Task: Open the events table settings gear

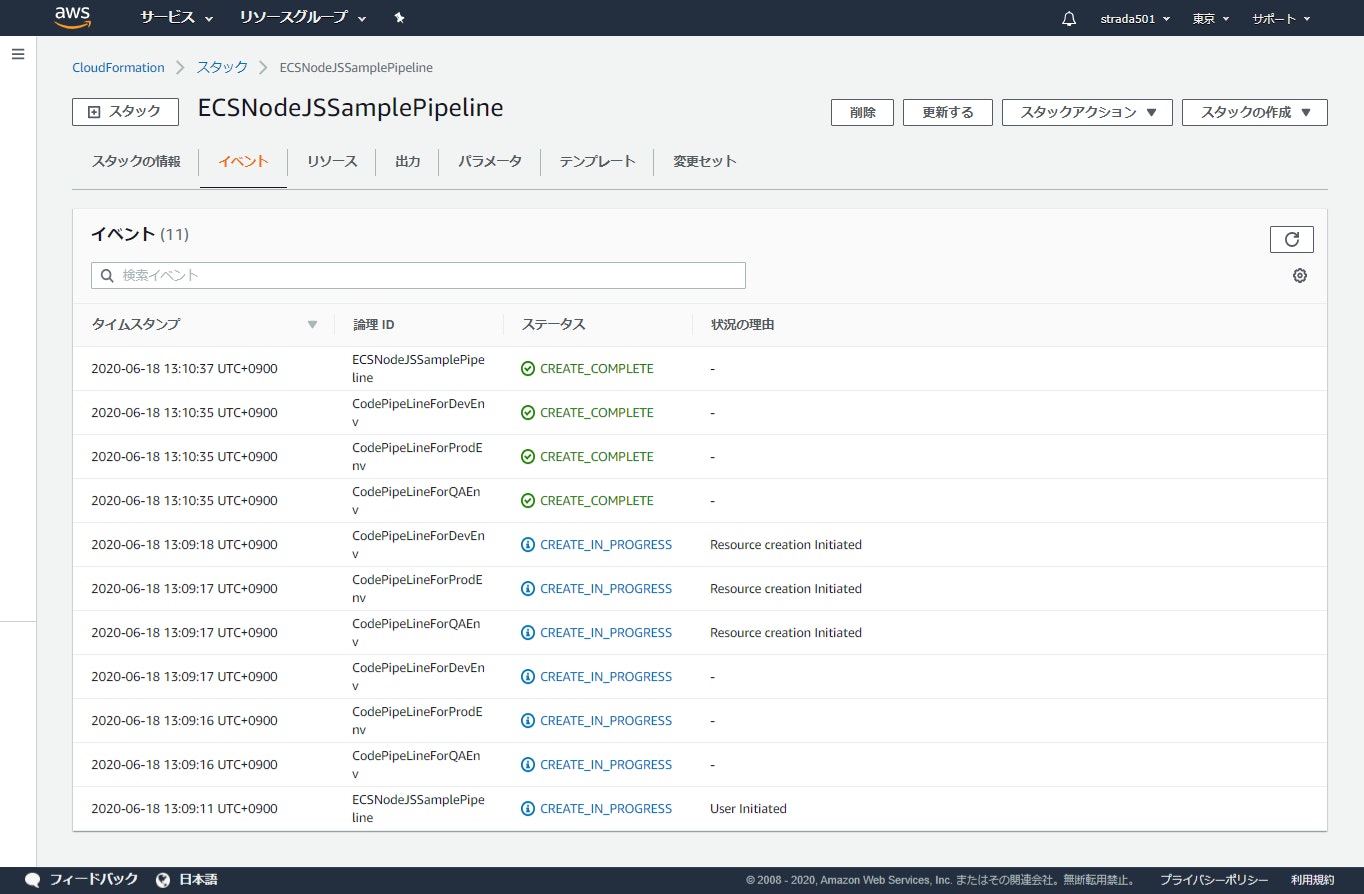Action: [x=1299, y=275]
